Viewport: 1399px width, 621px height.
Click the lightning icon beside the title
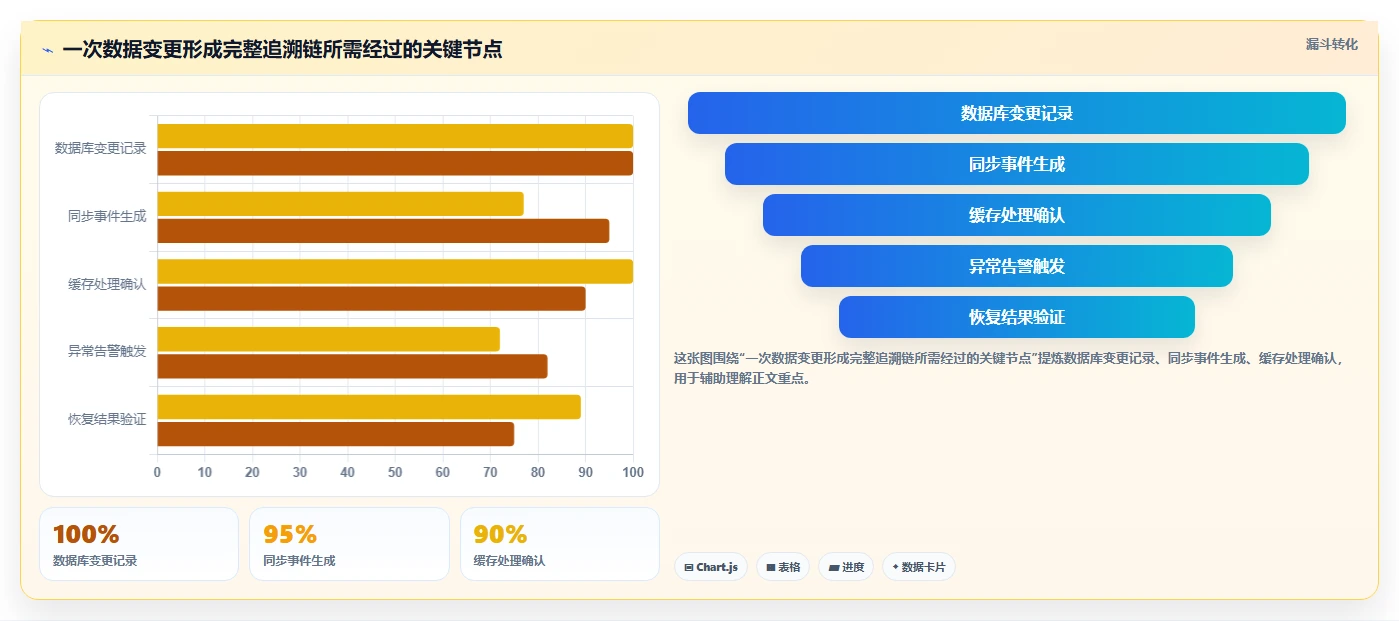coord(47,49)
